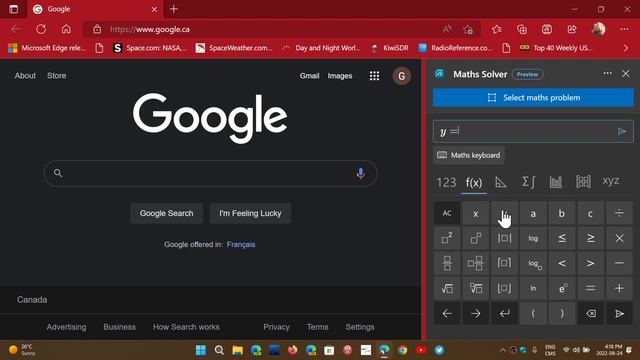This screenshot has width=640, height=360.
Task: Insert the nth root key
Action: tap(476, 289)
